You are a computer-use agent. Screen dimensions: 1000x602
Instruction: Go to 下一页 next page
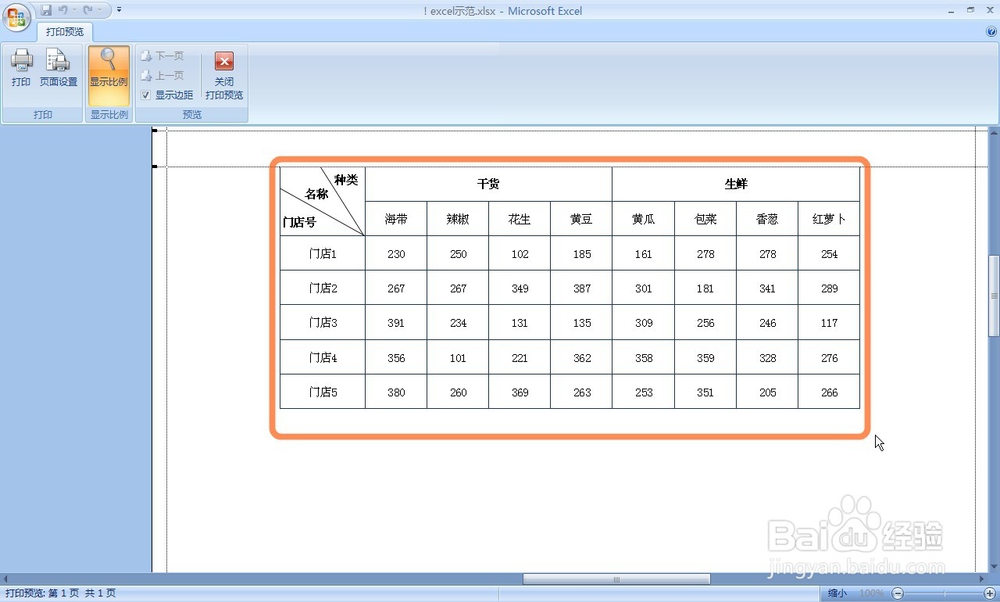pyautogui.click(x=163, y=55)
